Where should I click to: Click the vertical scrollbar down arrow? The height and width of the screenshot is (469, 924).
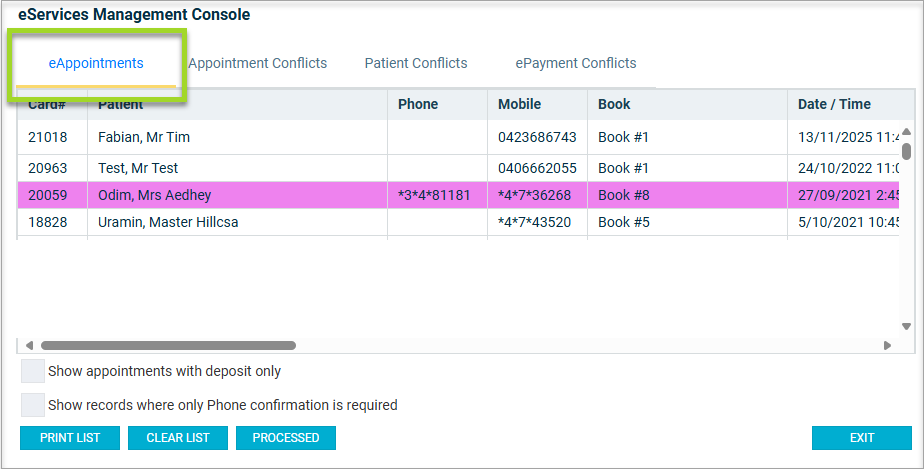pyautogui.click(x=906, y=326)
